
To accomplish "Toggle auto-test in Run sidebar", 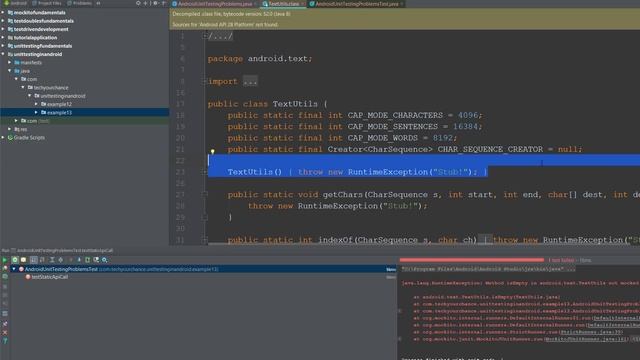I will pos(5,276).
